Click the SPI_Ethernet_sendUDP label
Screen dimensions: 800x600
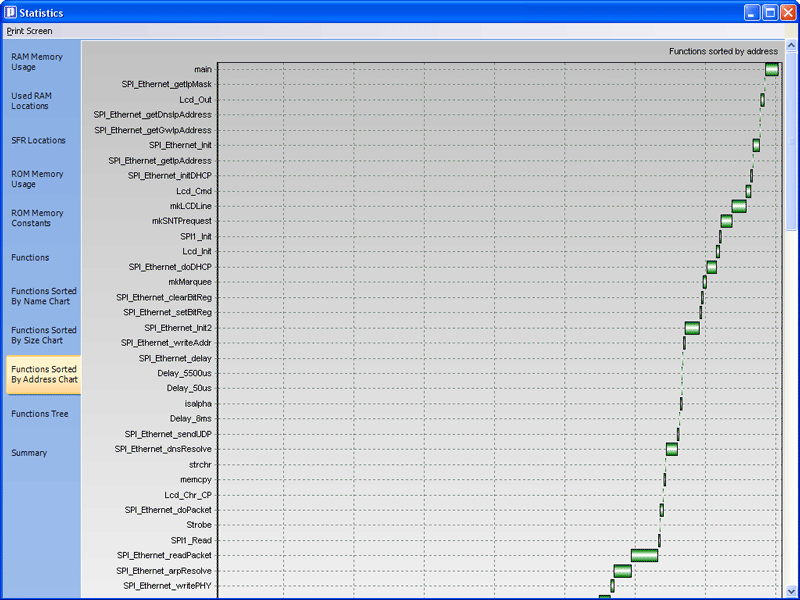(168, 434)
